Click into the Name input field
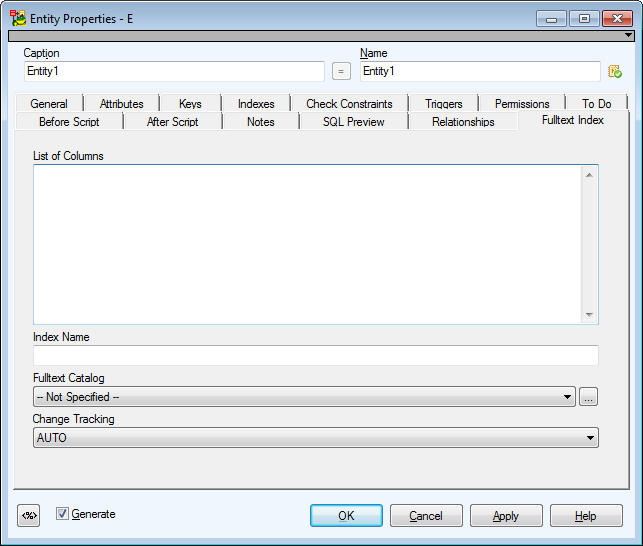Viewport: 643px width, 546px height. (480, 71)
